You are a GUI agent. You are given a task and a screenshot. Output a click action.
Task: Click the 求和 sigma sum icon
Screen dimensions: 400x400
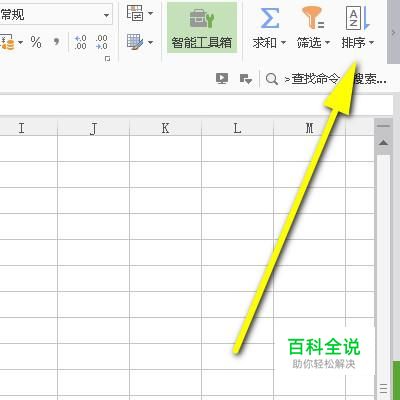tap(269, 18)
